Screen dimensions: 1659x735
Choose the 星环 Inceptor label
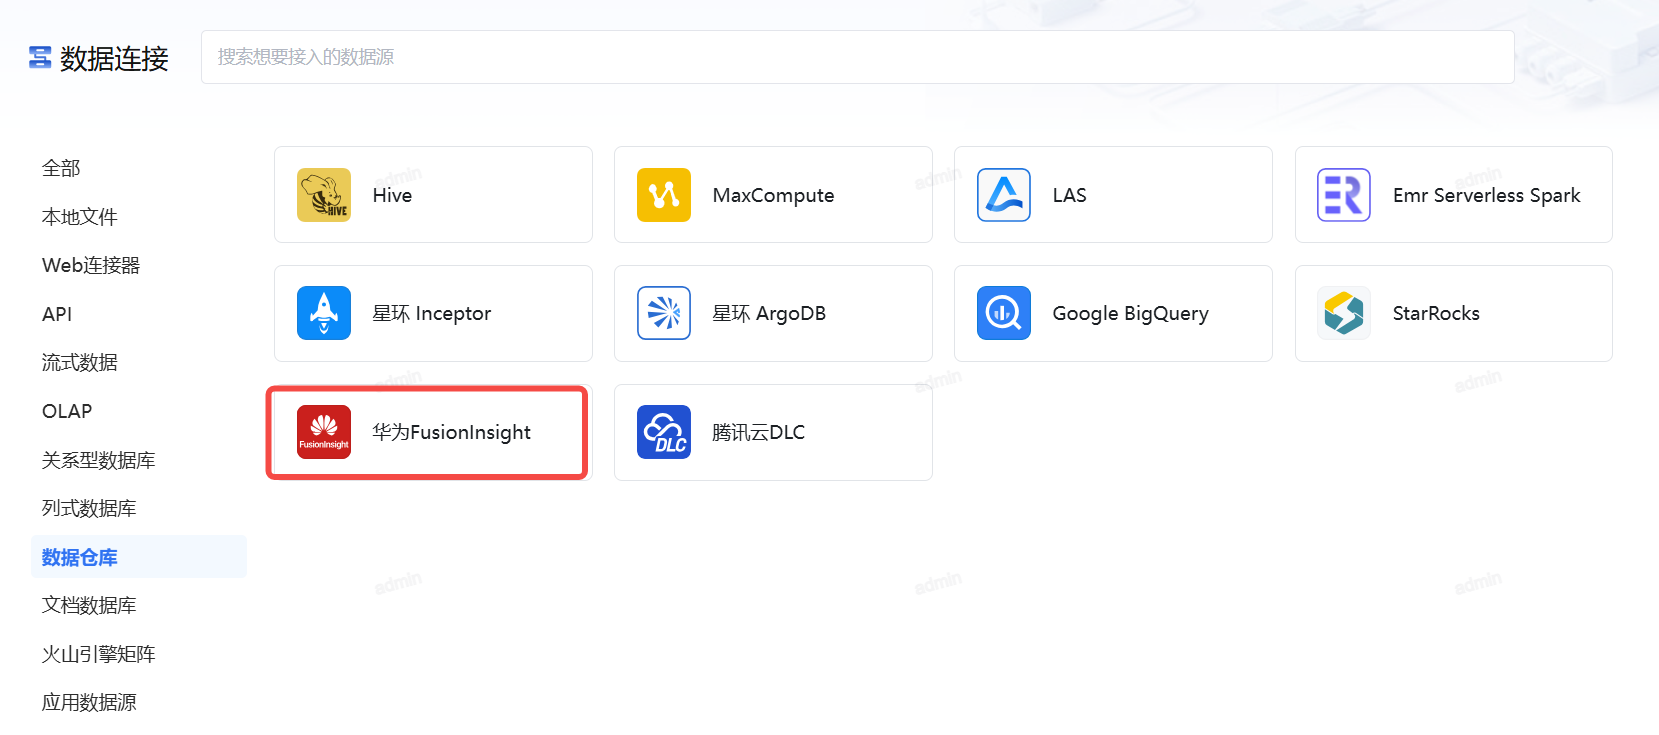pos(432,313)
